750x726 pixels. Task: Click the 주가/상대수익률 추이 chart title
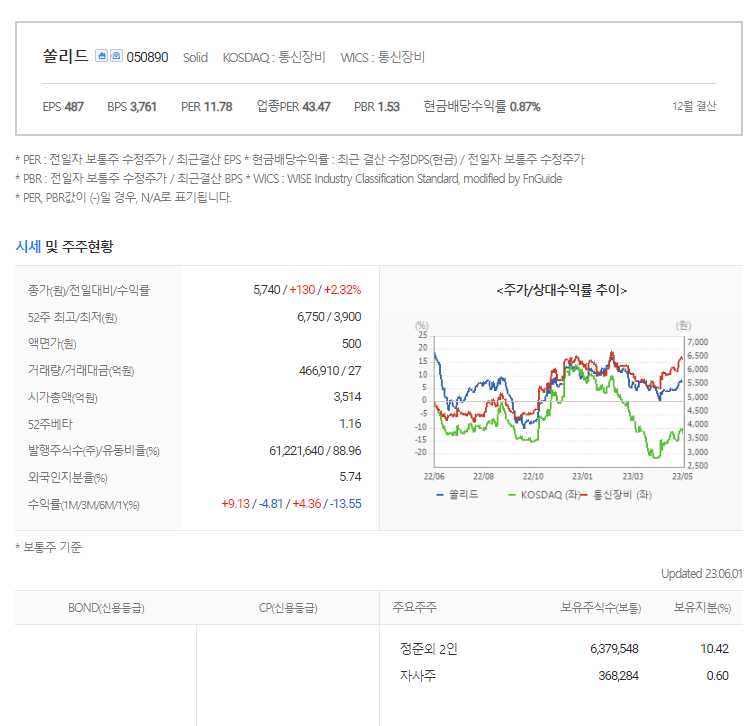[562, 290]
